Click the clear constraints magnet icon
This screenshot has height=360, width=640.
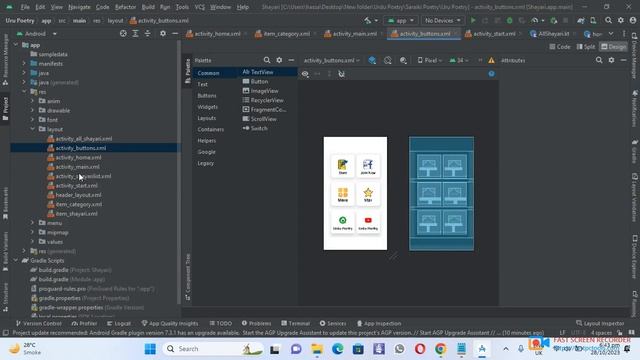342,74
